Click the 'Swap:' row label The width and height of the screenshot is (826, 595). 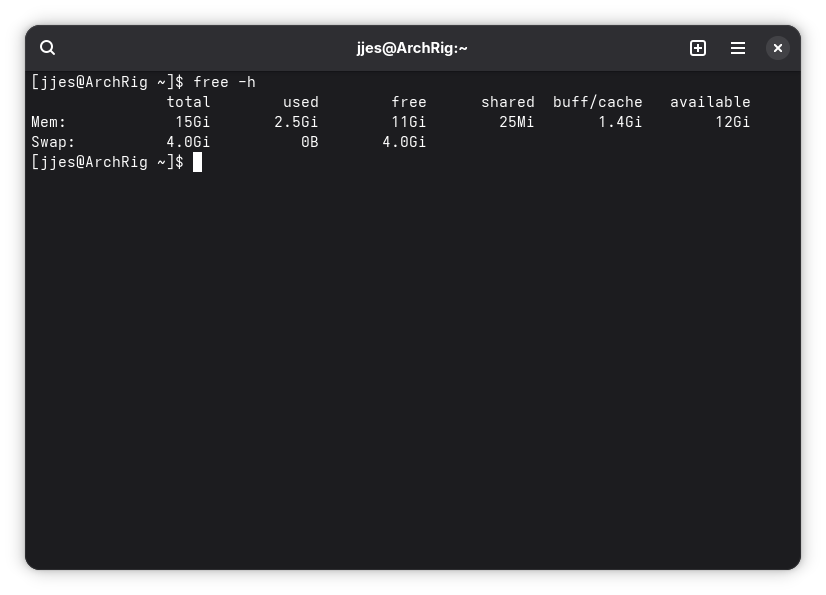tap(53, 142)
